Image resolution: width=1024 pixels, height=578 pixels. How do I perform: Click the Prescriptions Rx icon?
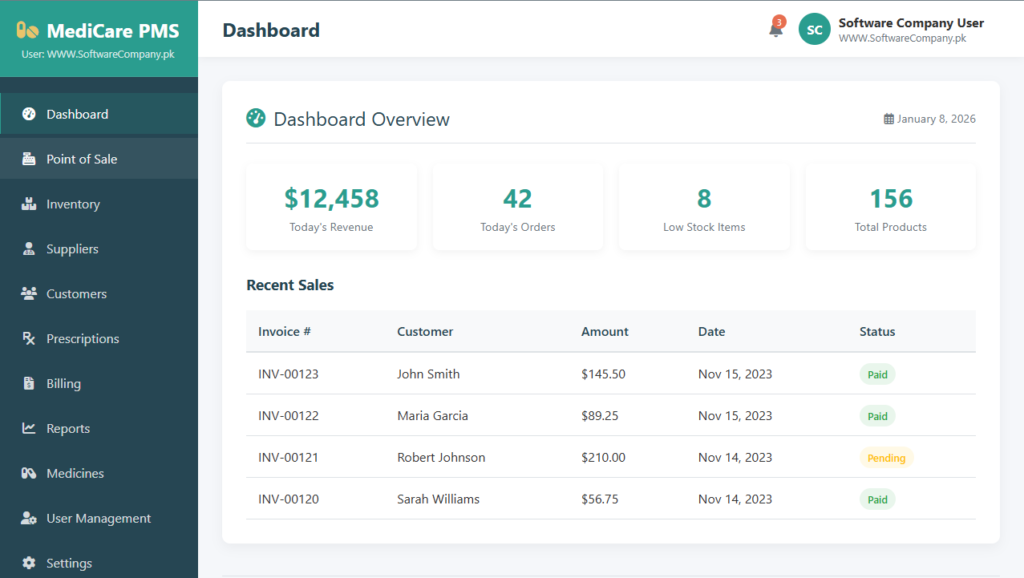pos(29,339)
